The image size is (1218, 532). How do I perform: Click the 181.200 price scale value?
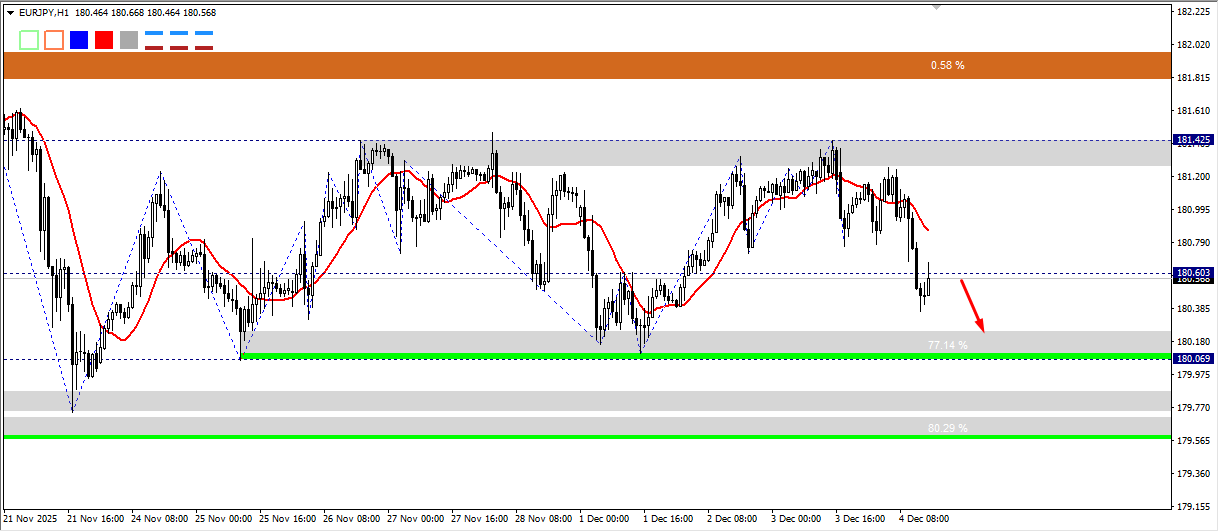point(1194,177)
